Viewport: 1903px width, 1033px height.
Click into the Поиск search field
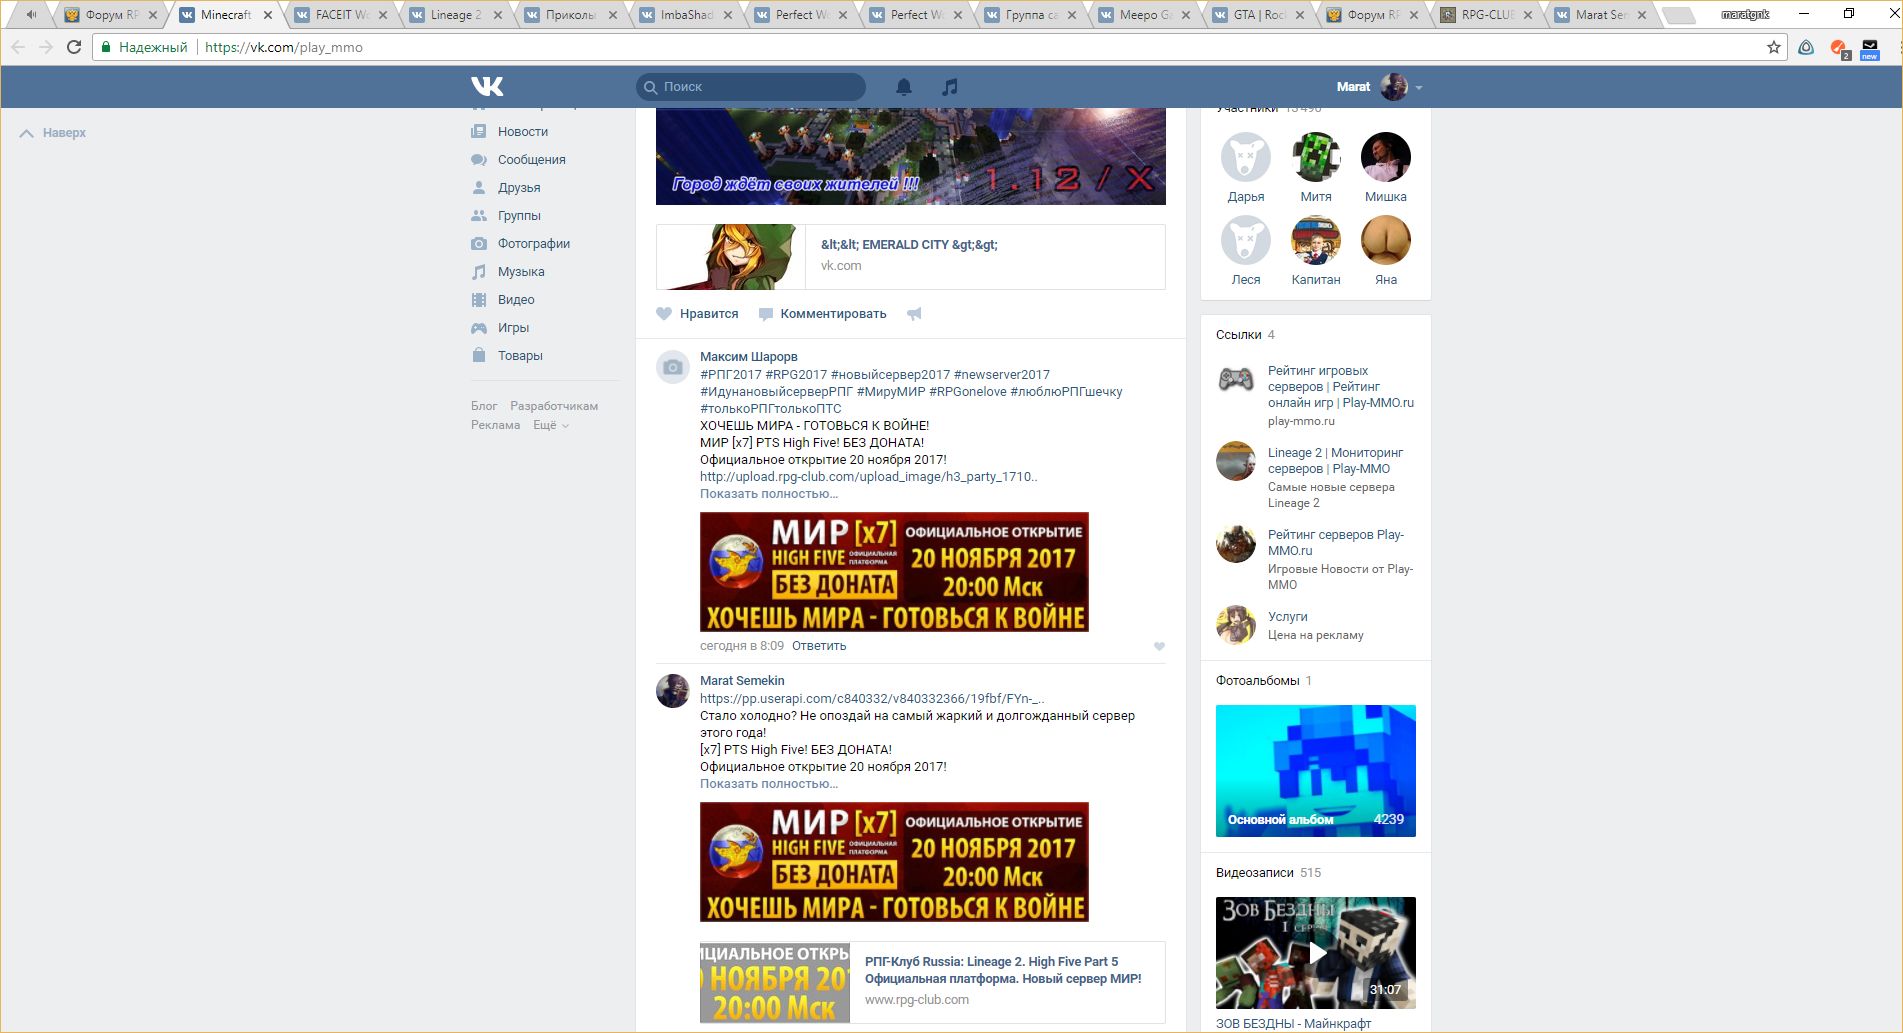751,87
